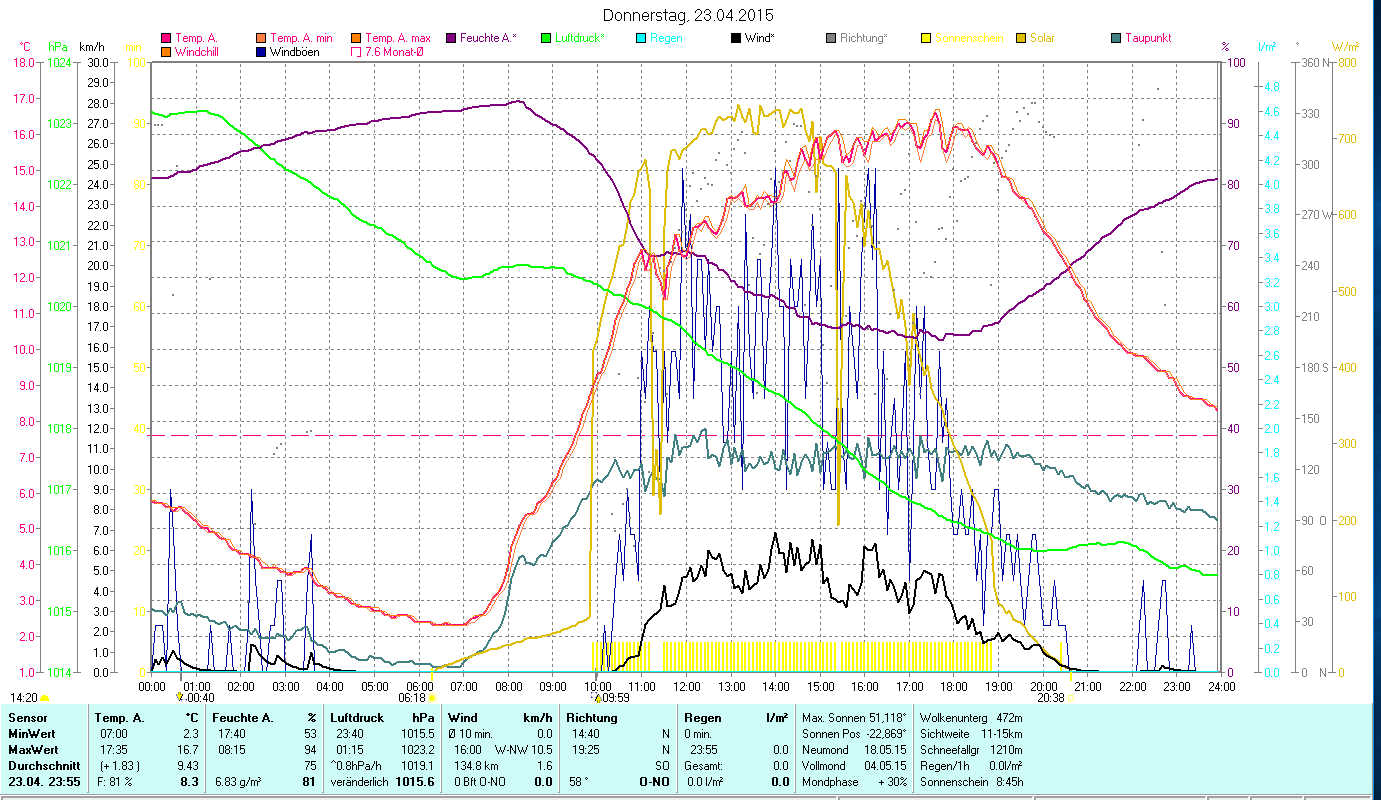Click the chart title Donnerstag, 23.04.2015
This screenshot has width=1381, height=800.
coord(689,15)
